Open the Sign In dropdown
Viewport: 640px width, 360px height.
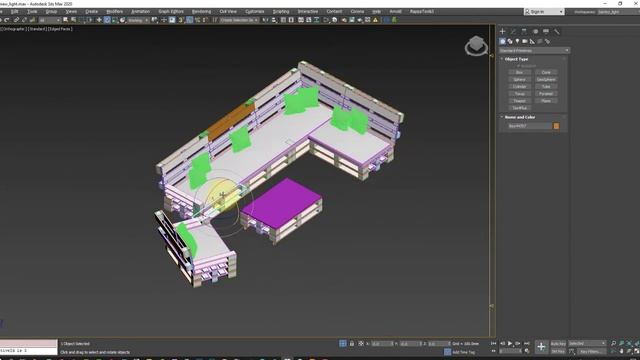544,12
